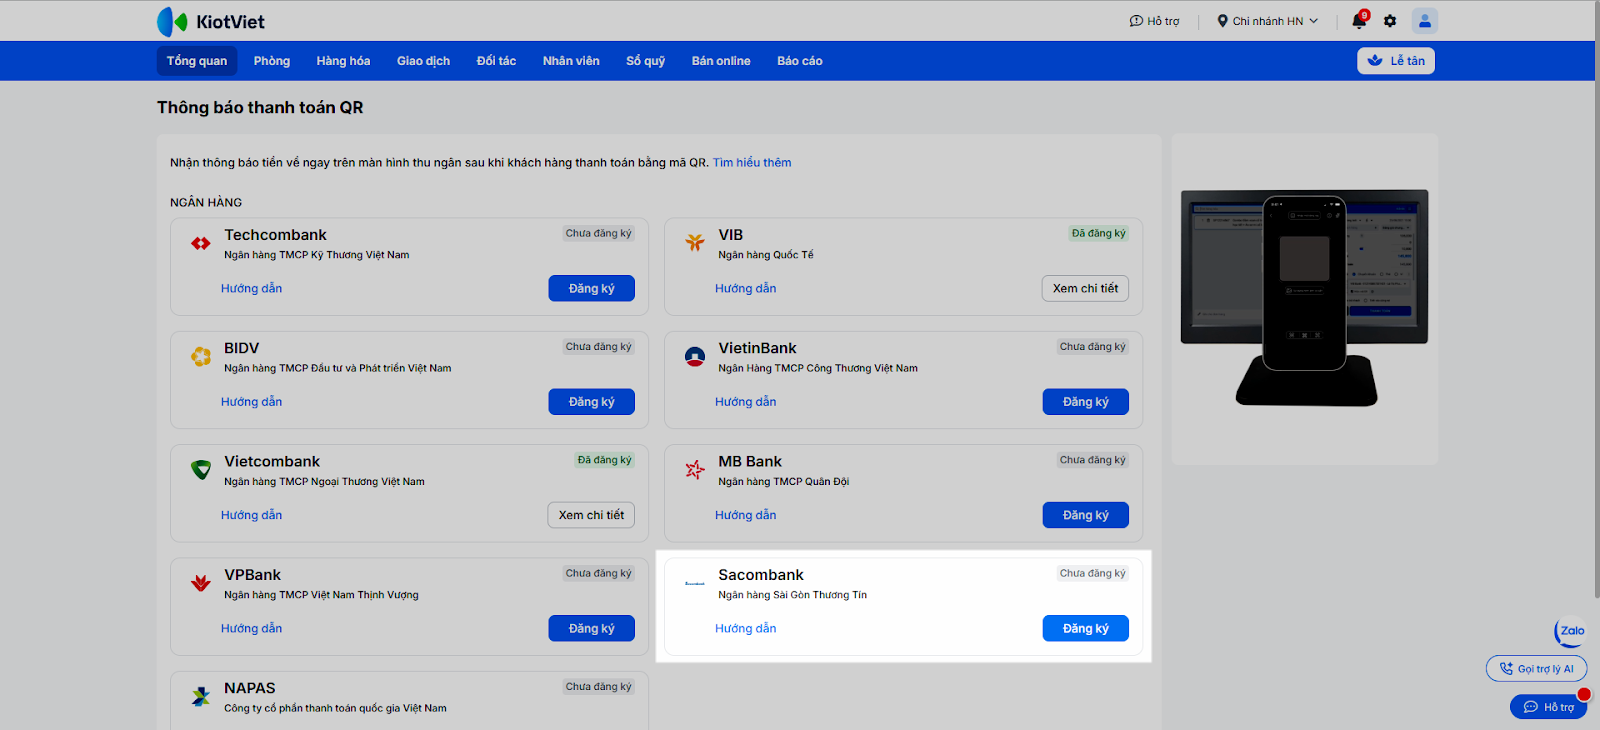Click the NGÂN HÀNG section label
Screen dimensions: 1600x730
click(x=206, y=202)
